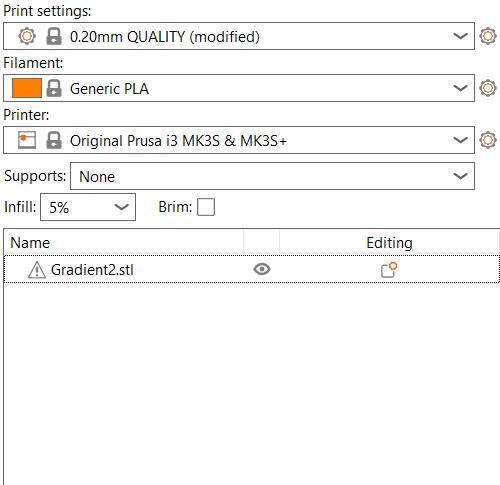Open printer settings gear icon

click(488, 140)
